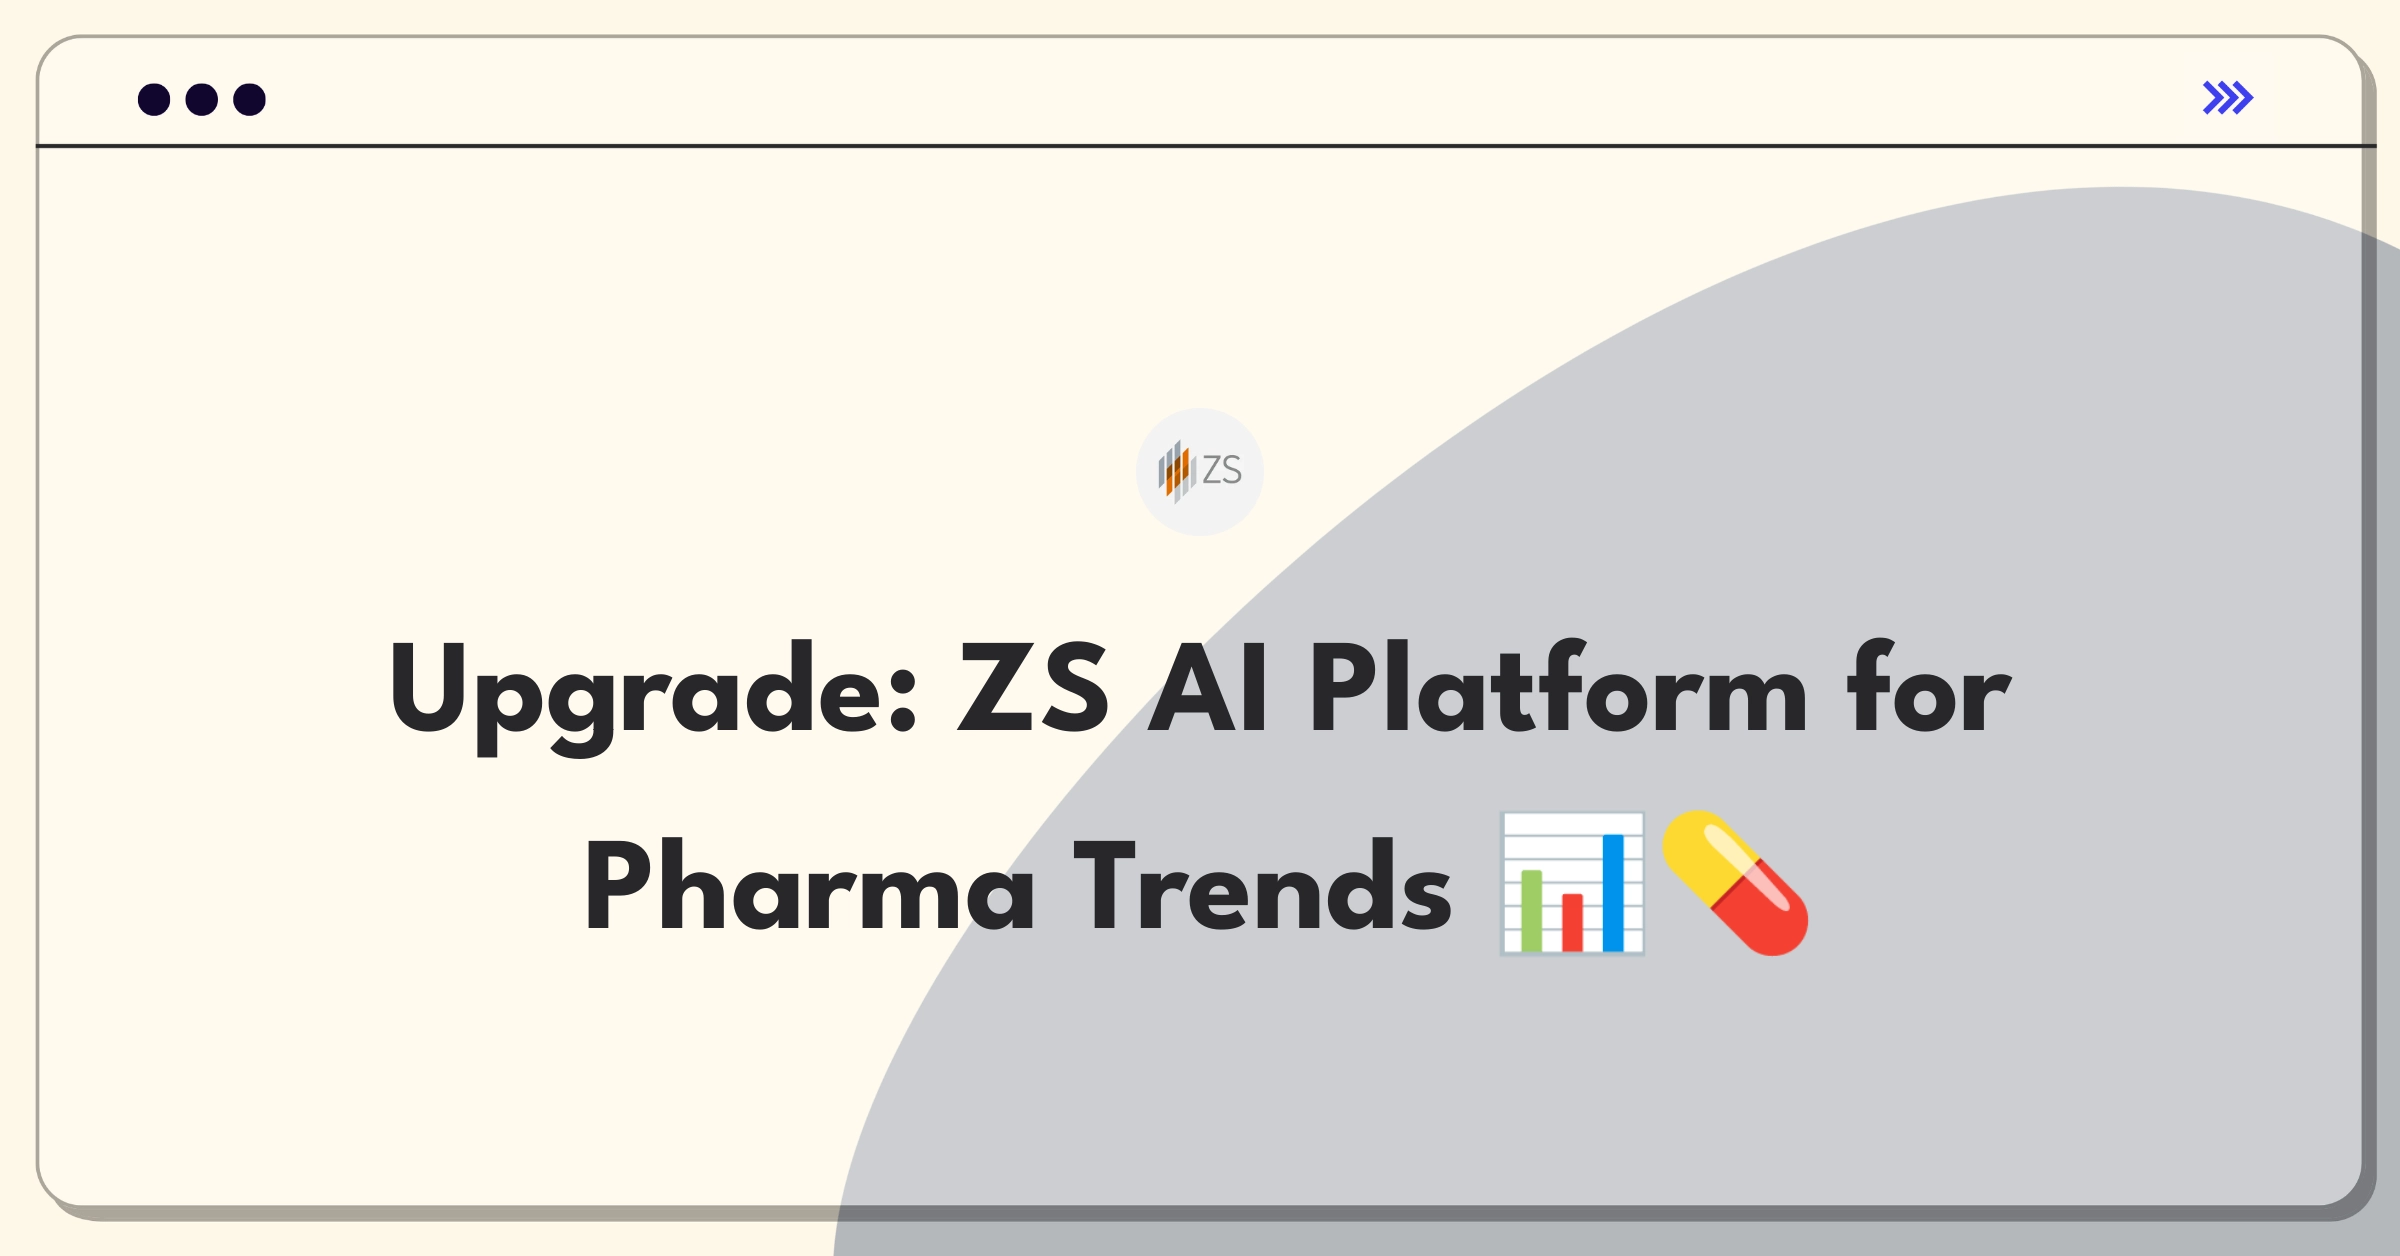Click the ZS logo circle
Image resolution: width=2400 pixels, height=1256 pixels.
[x=1200, y=471]
